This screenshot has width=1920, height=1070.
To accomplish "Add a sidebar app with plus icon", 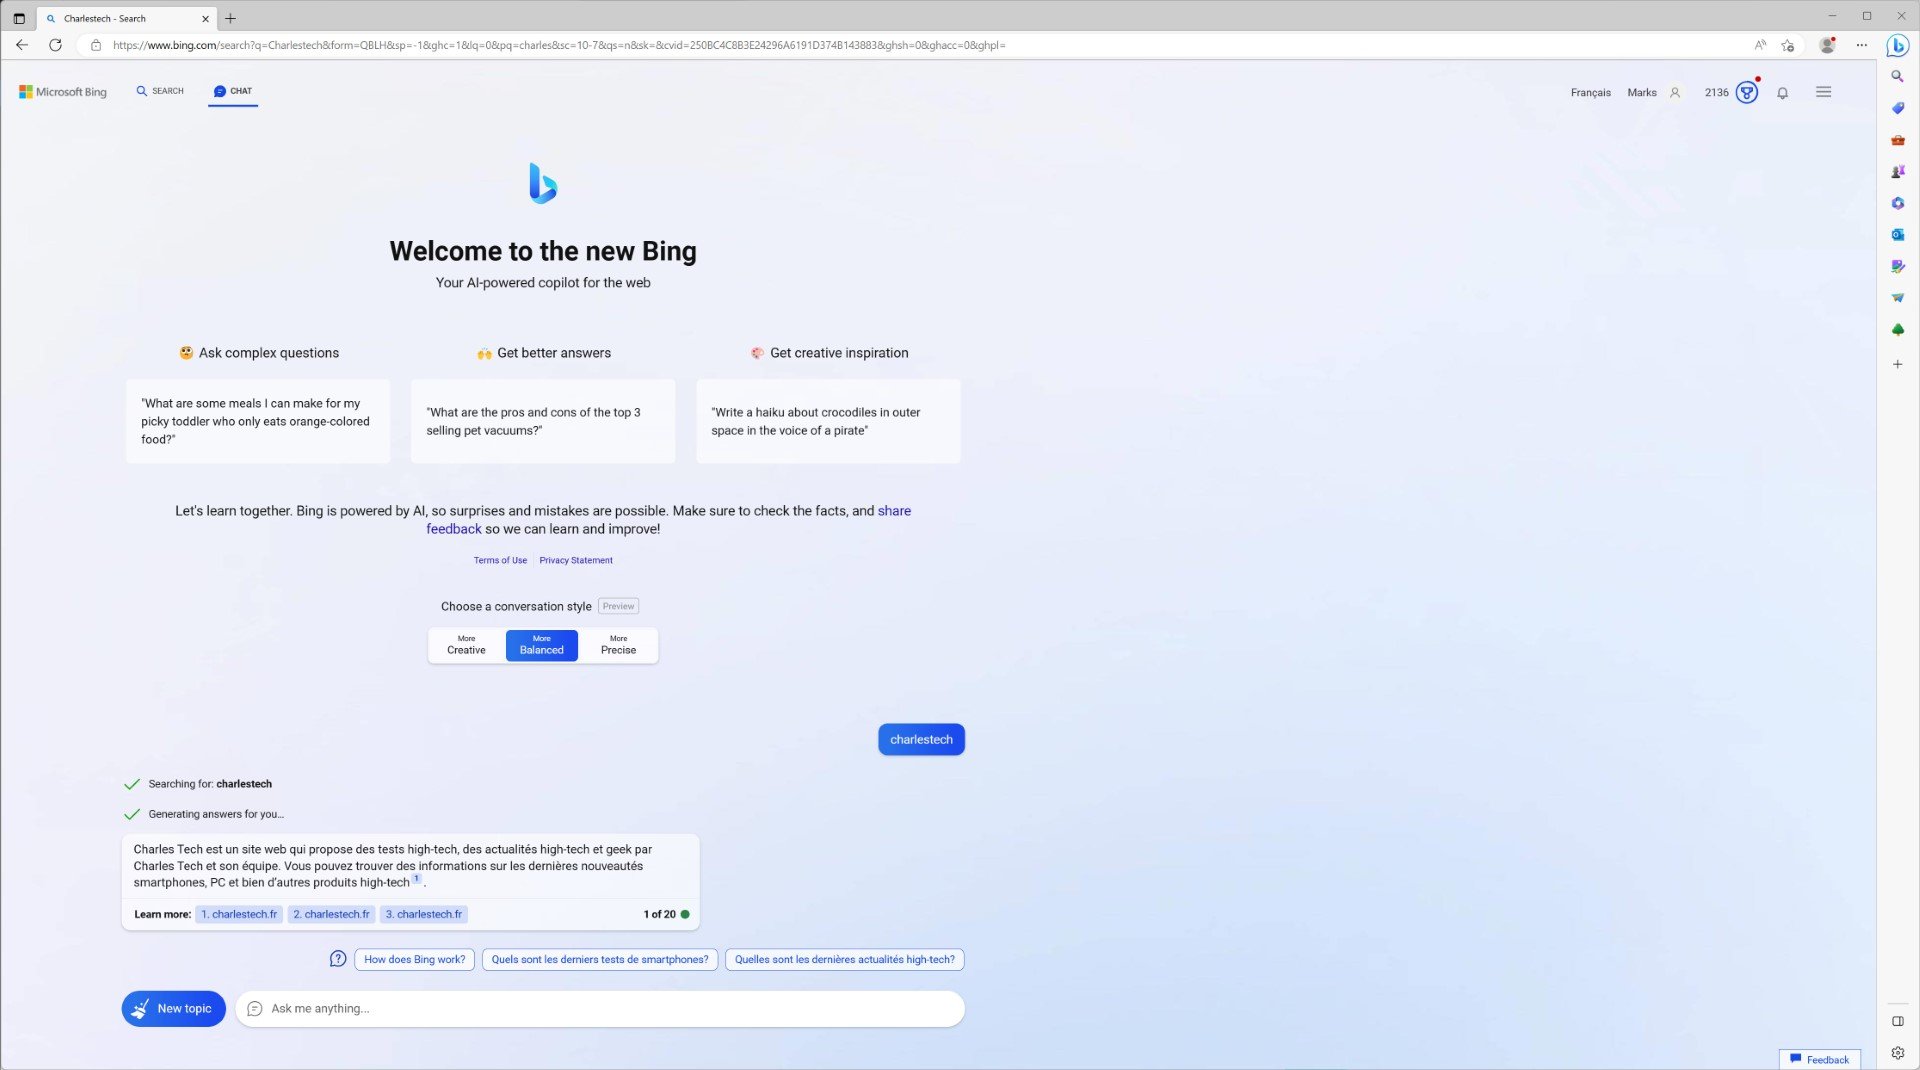I will (1897, 364).
